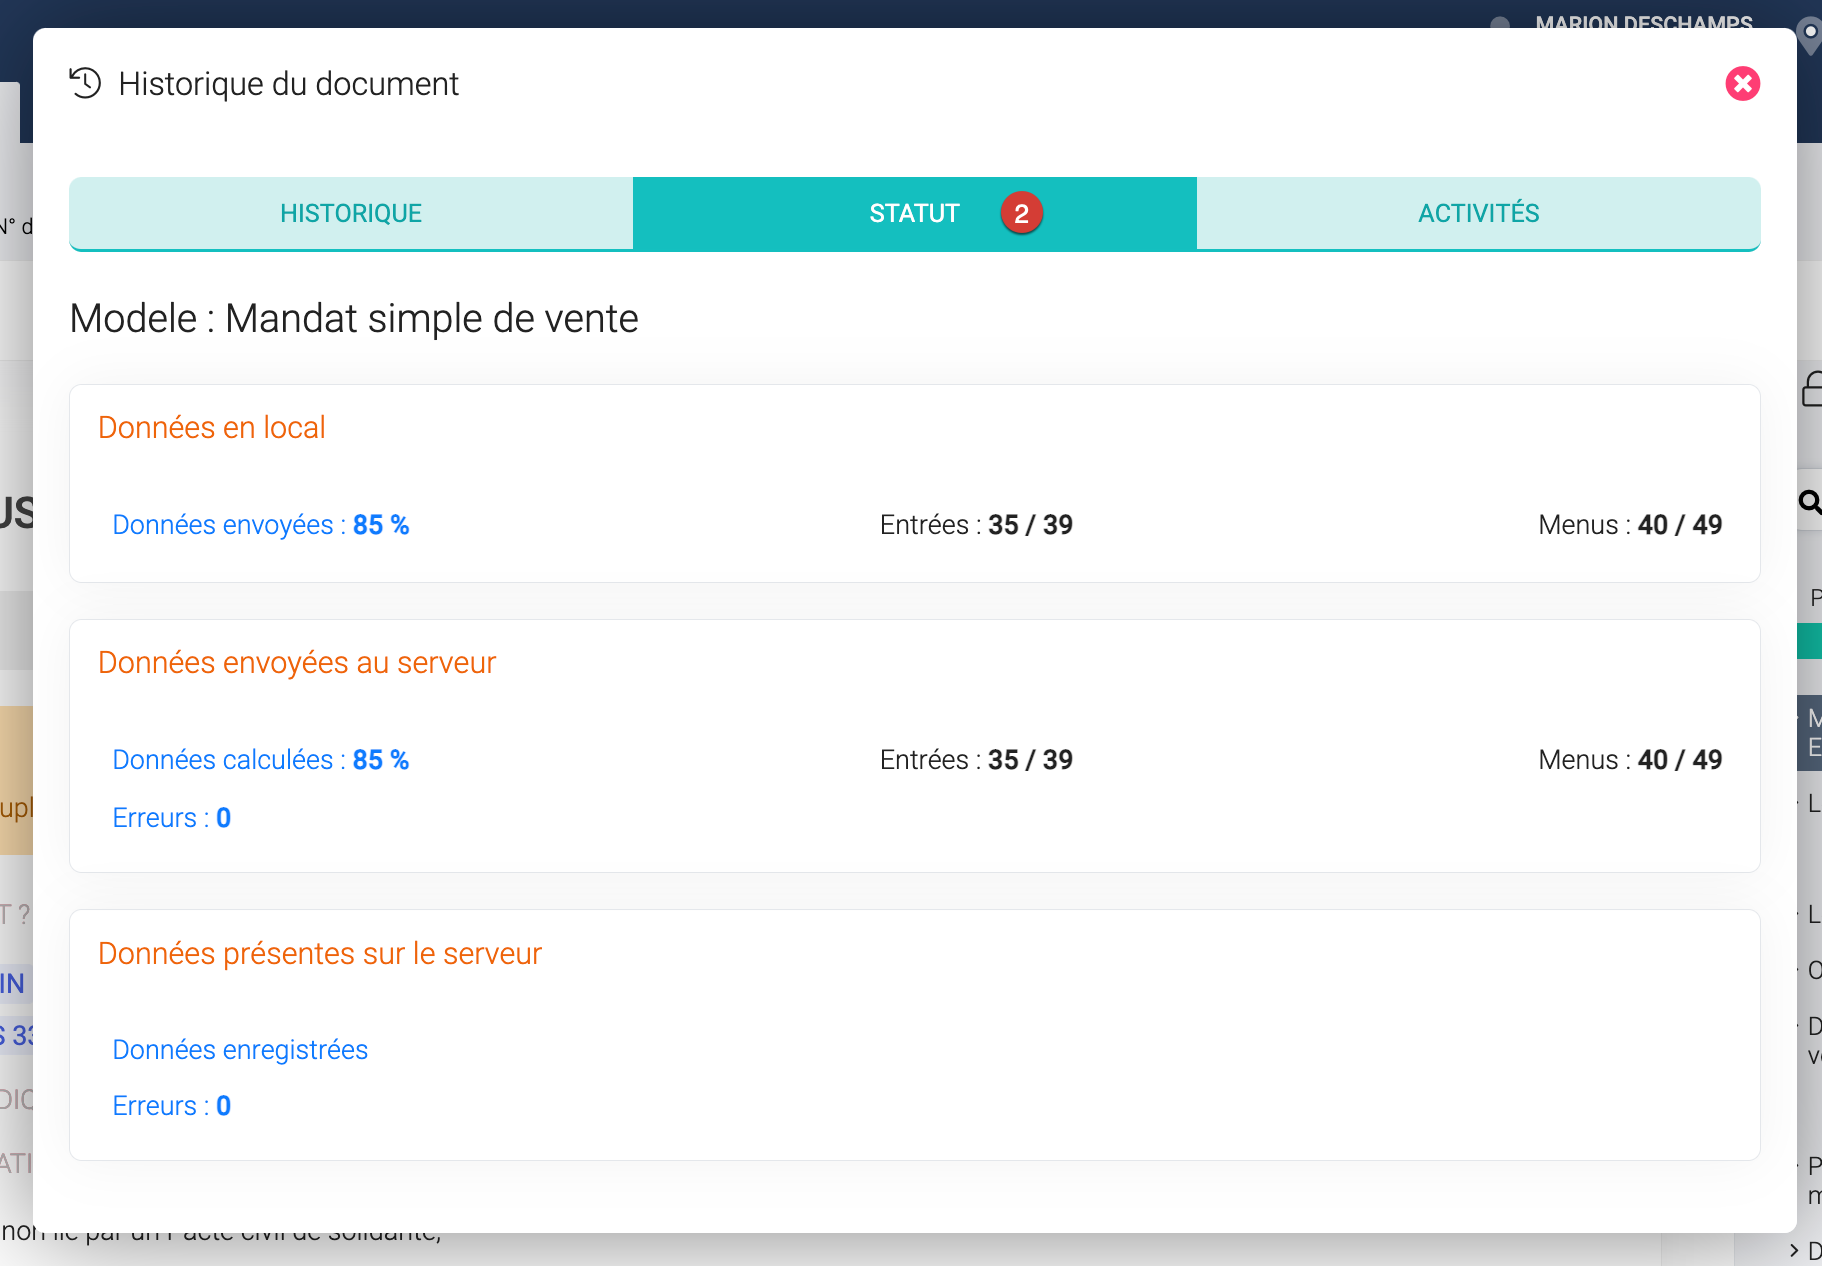
Task: Click the history clock icon in header
Action: pyautogui.click(x=85, y=83)
